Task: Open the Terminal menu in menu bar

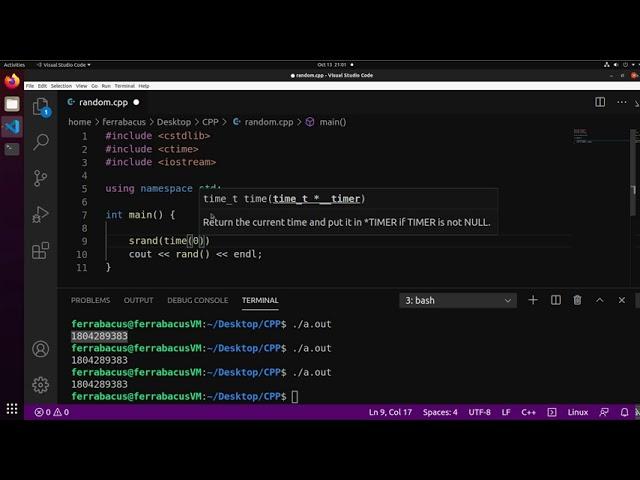Action: (x=124, y=86)
